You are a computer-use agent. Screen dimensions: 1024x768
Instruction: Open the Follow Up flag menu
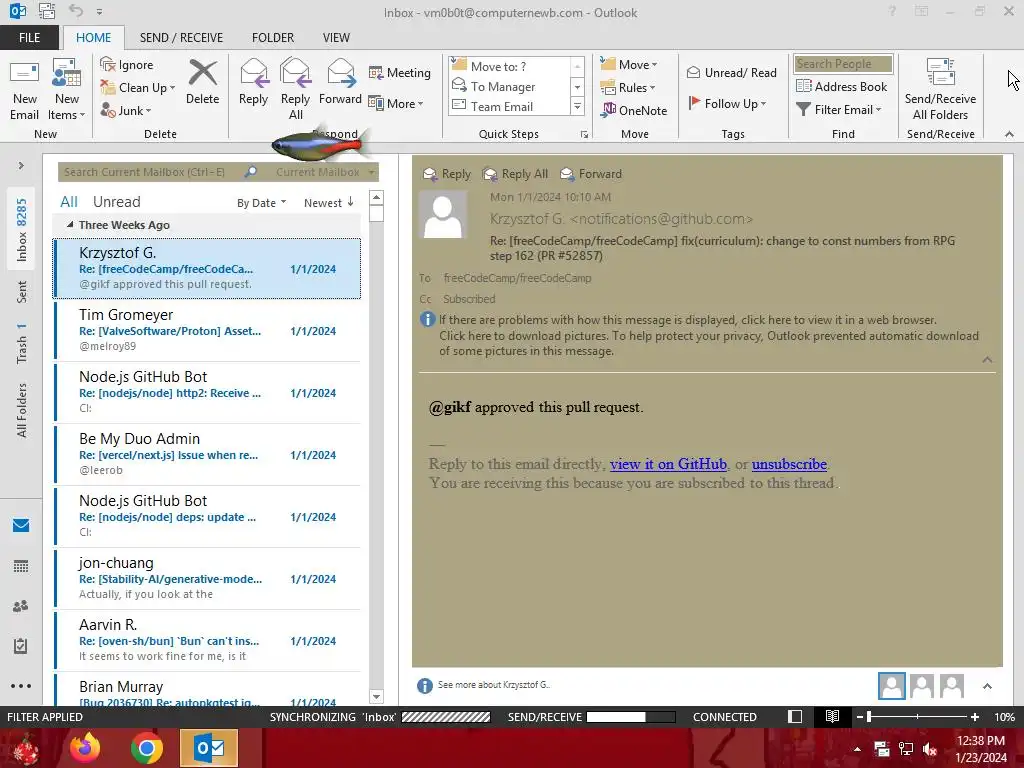coord(727,103)
